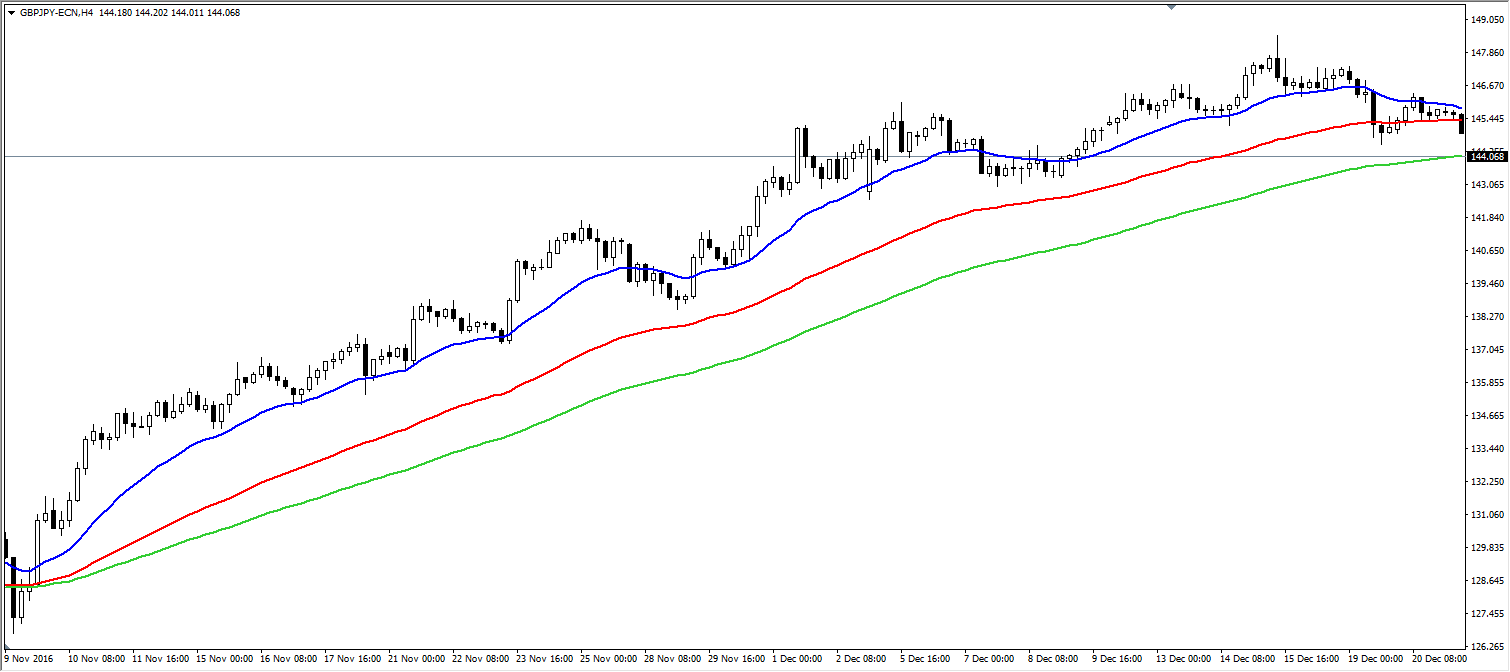Select the green moving average line

(x=560, y=411)
